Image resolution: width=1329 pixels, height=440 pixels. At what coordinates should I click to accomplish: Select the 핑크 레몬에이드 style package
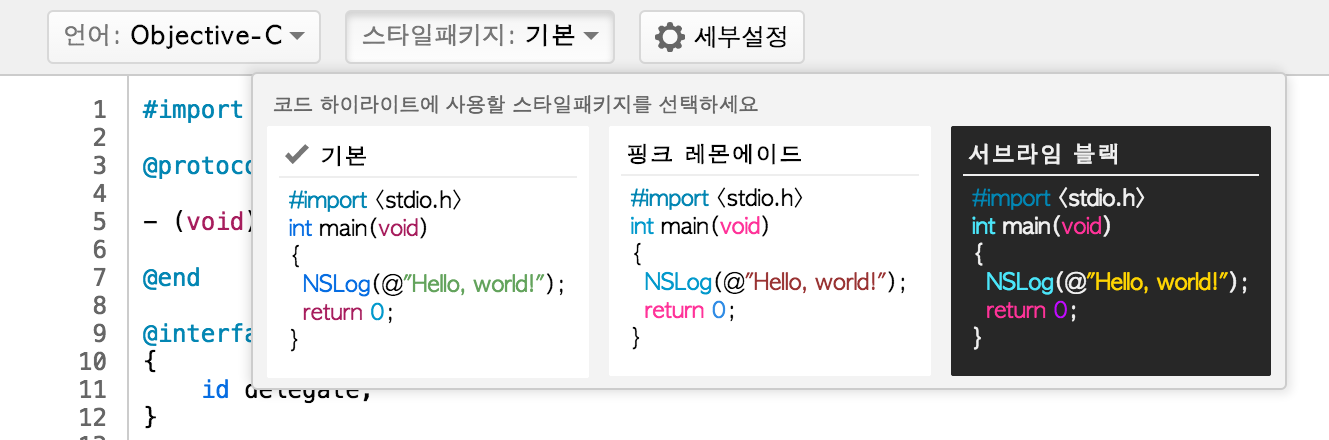tap(715, 155)
